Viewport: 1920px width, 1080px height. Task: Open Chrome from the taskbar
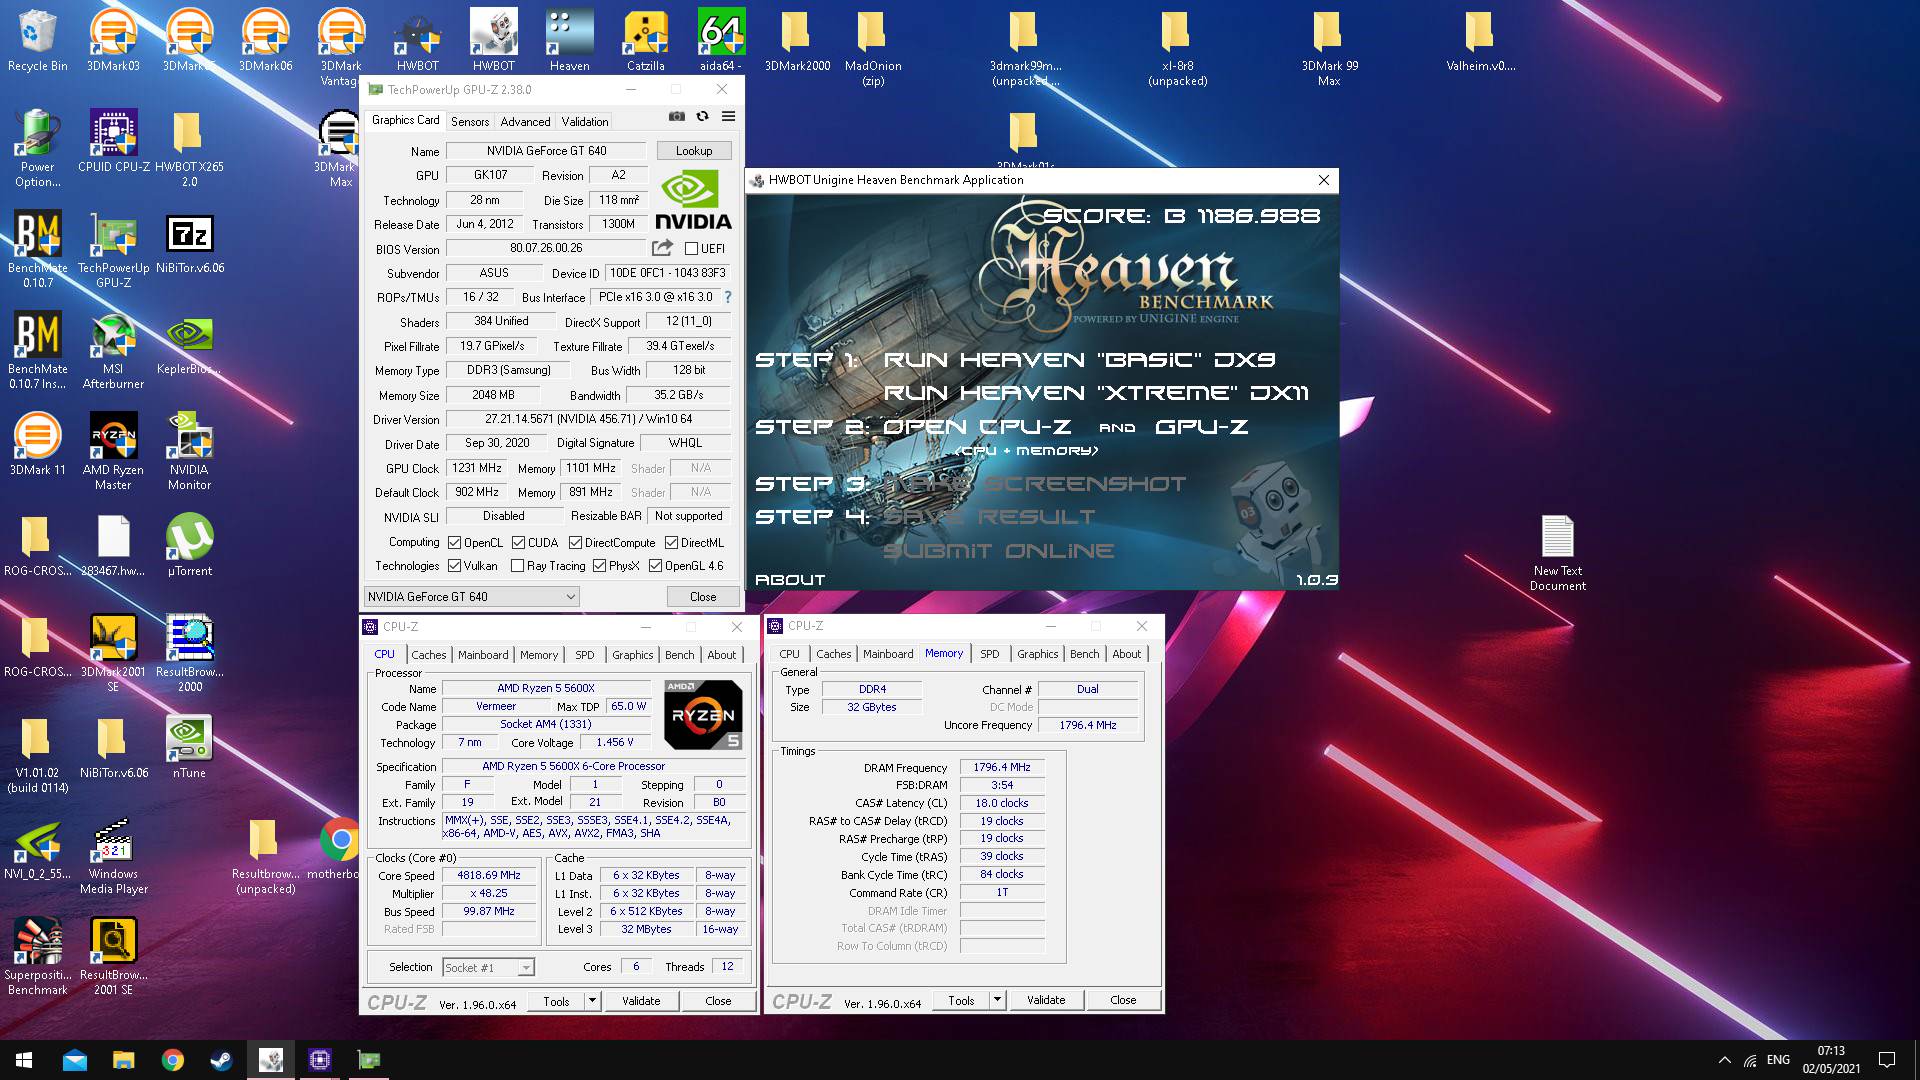172,1060
